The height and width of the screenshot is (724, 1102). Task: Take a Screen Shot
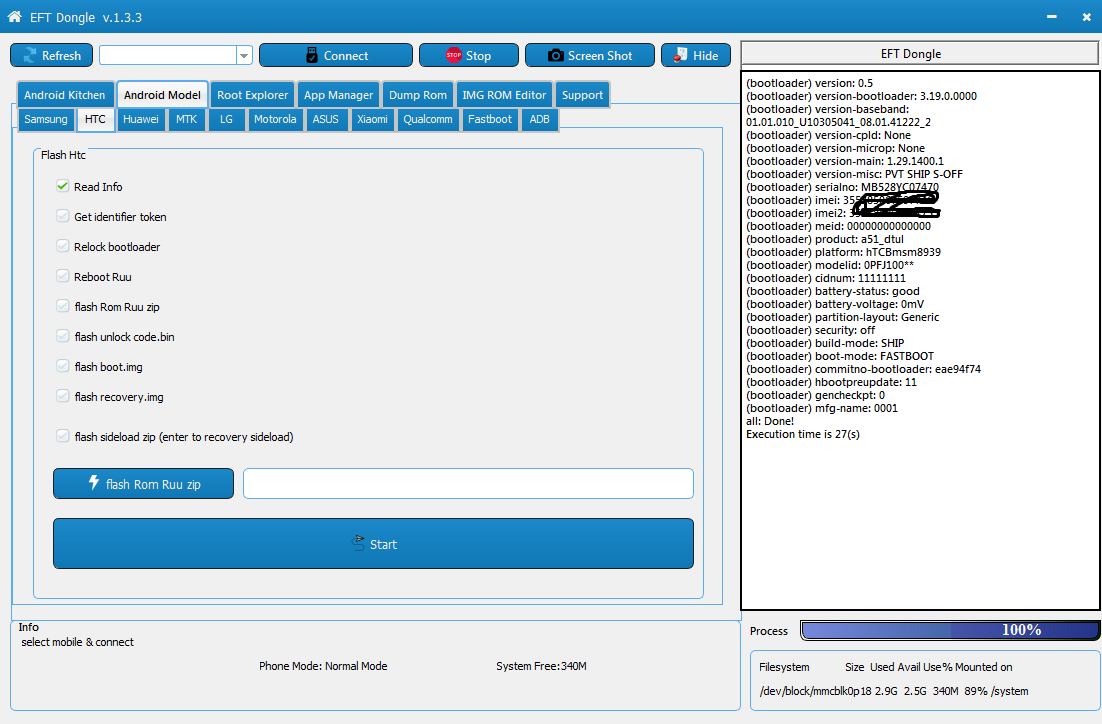pos(590,56)
